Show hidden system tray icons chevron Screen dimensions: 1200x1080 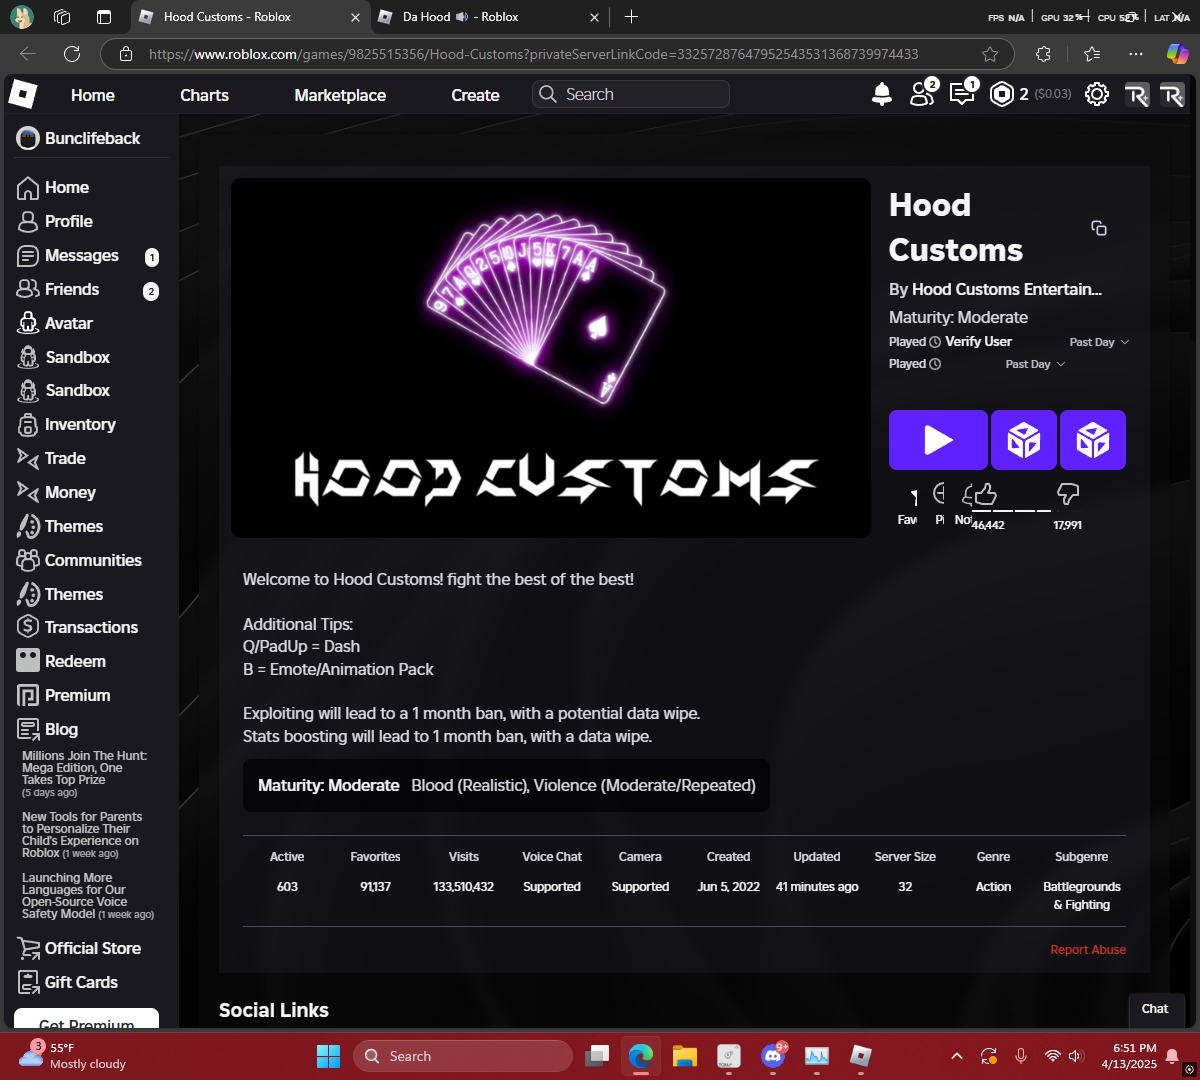click(957, 1056)
